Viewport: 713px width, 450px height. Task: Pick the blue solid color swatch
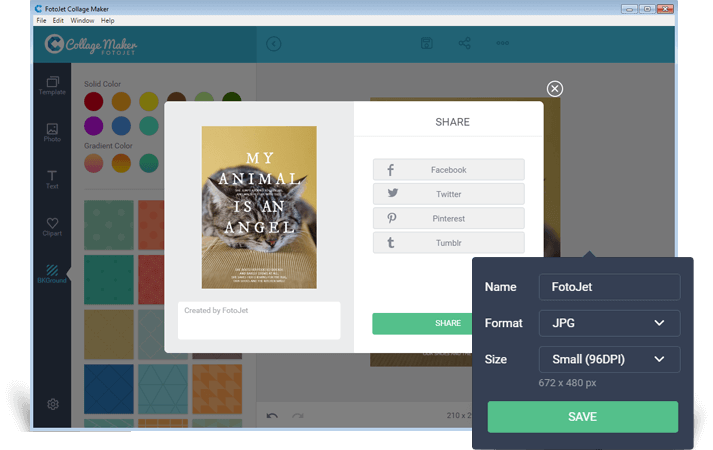[x=121, y=126]
